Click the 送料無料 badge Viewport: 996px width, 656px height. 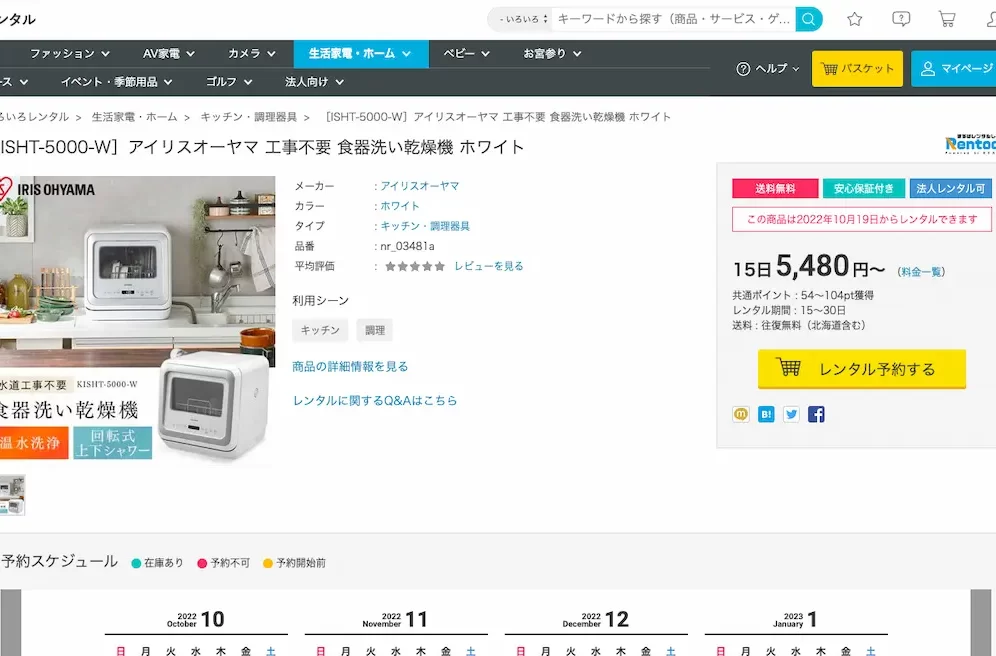(775, 189)
